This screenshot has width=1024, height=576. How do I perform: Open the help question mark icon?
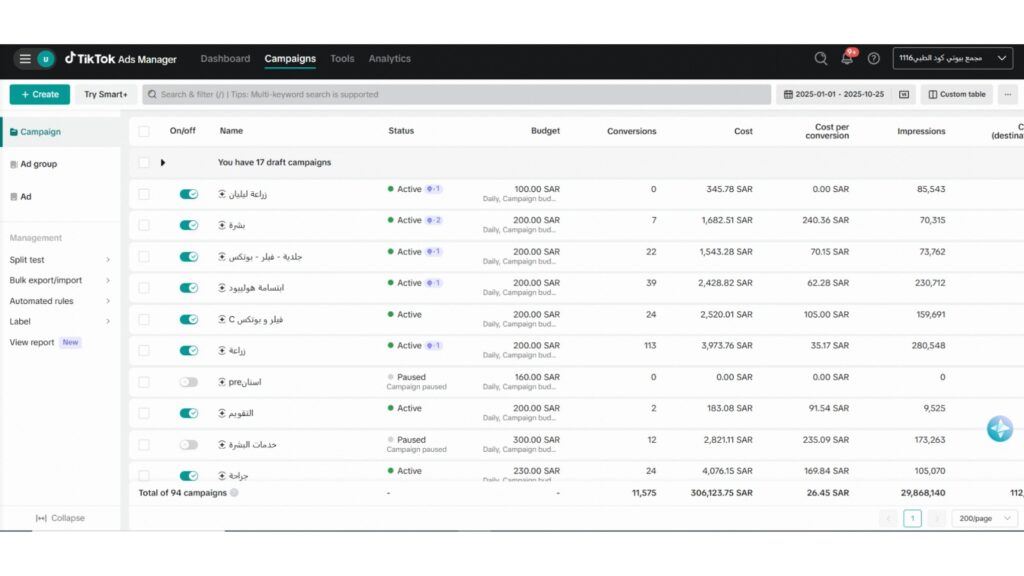pyautogui.click(x=874, y=59)
